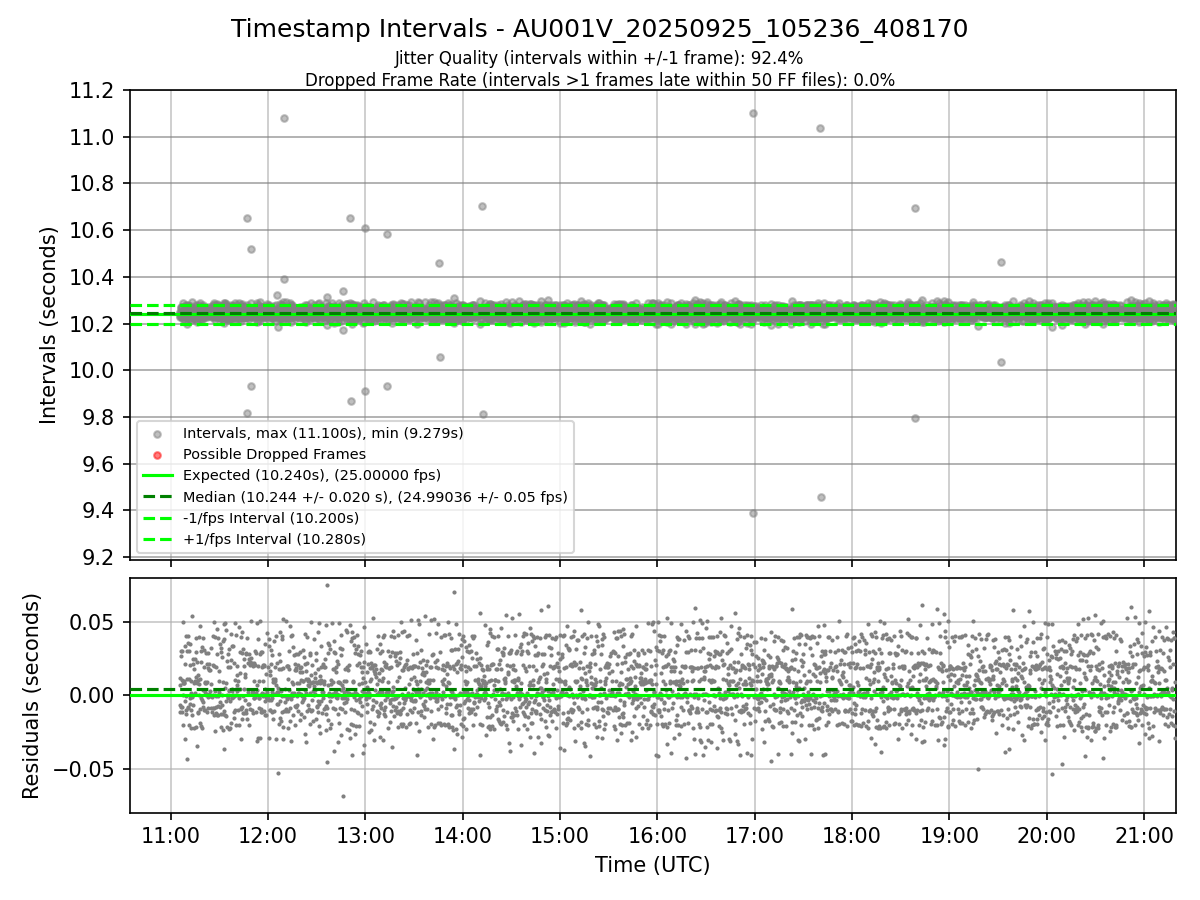Click the '16:00' x-axis tick label

point(657,834)
